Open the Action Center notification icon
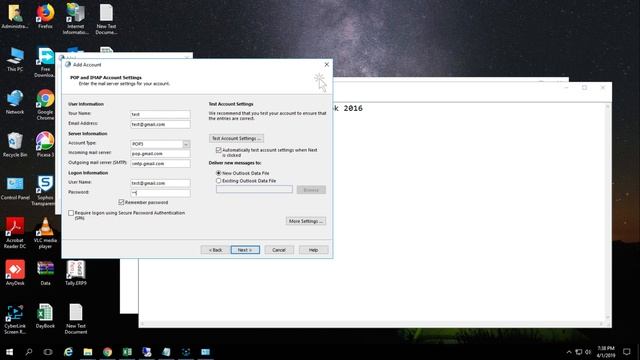The width and height of the screenshot is (640, 360). point(627,352)
